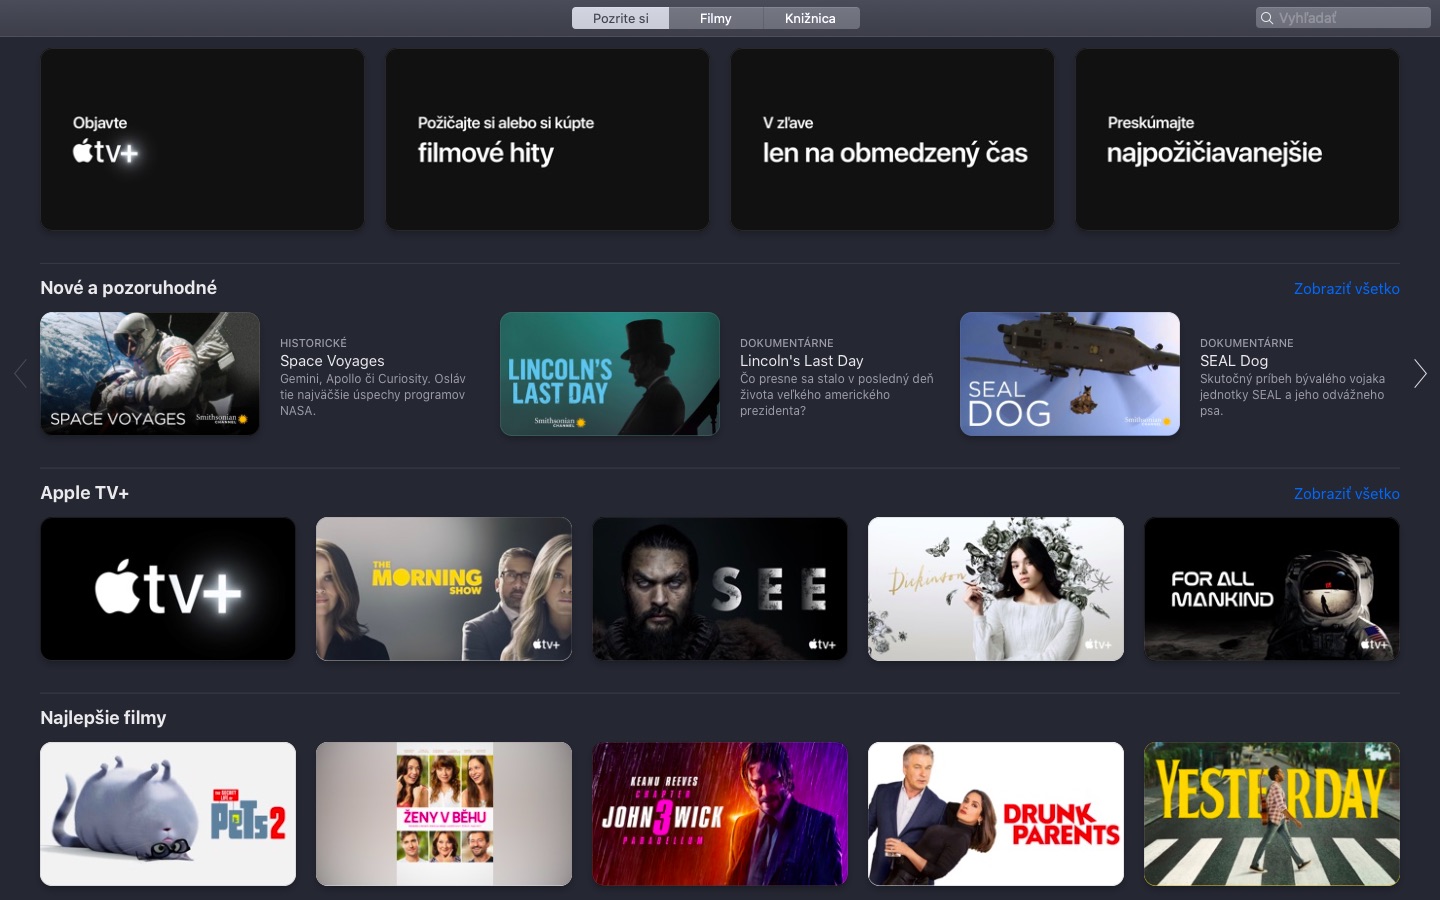
Task: Show all in Apple TV+ section
Action: [x=1346, y=494]
